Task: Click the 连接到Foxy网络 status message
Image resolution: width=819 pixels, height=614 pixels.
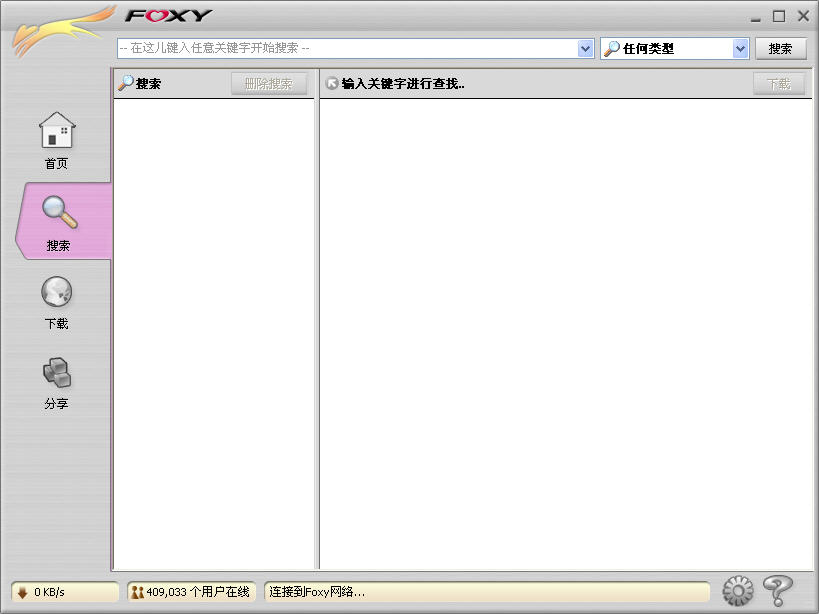Action: click(317, 592)
